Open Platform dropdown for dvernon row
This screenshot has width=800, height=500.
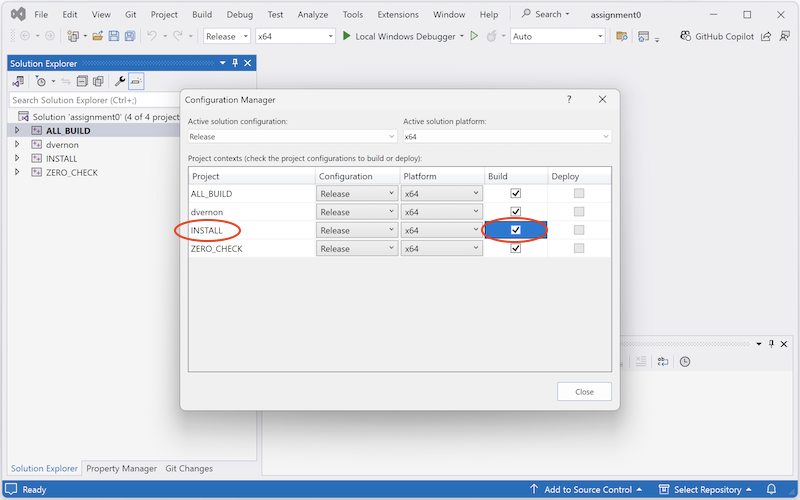(x=442, y=212)
